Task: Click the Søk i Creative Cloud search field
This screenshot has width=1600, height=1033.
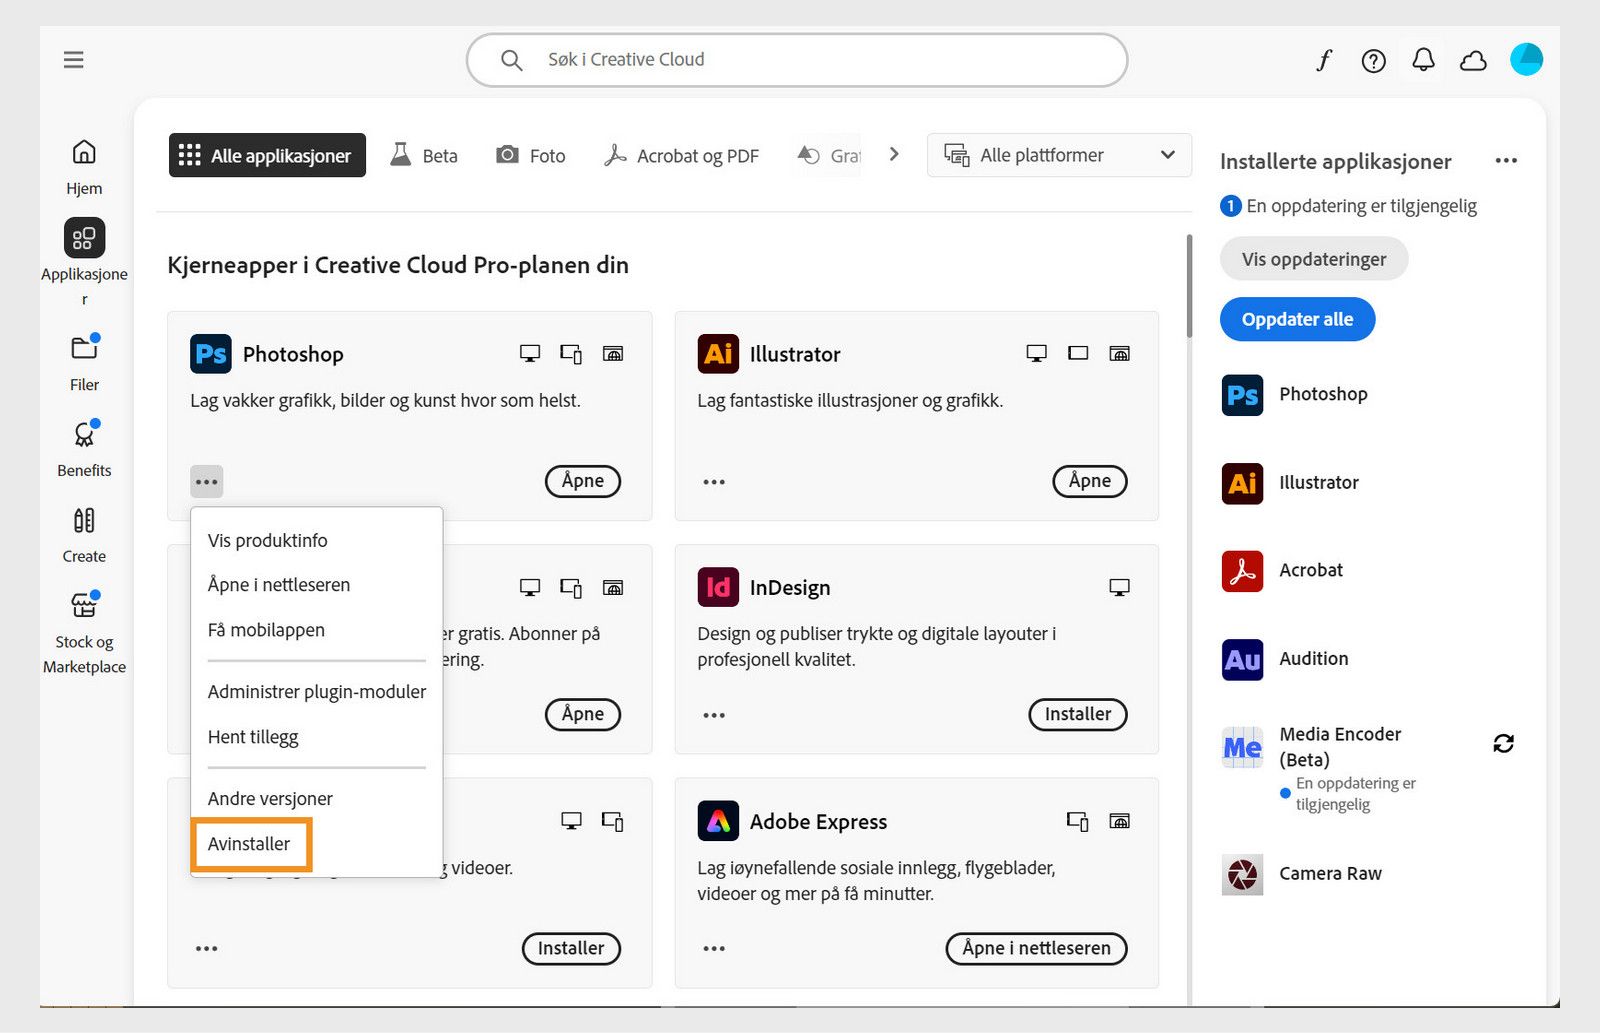Action: 795,59
